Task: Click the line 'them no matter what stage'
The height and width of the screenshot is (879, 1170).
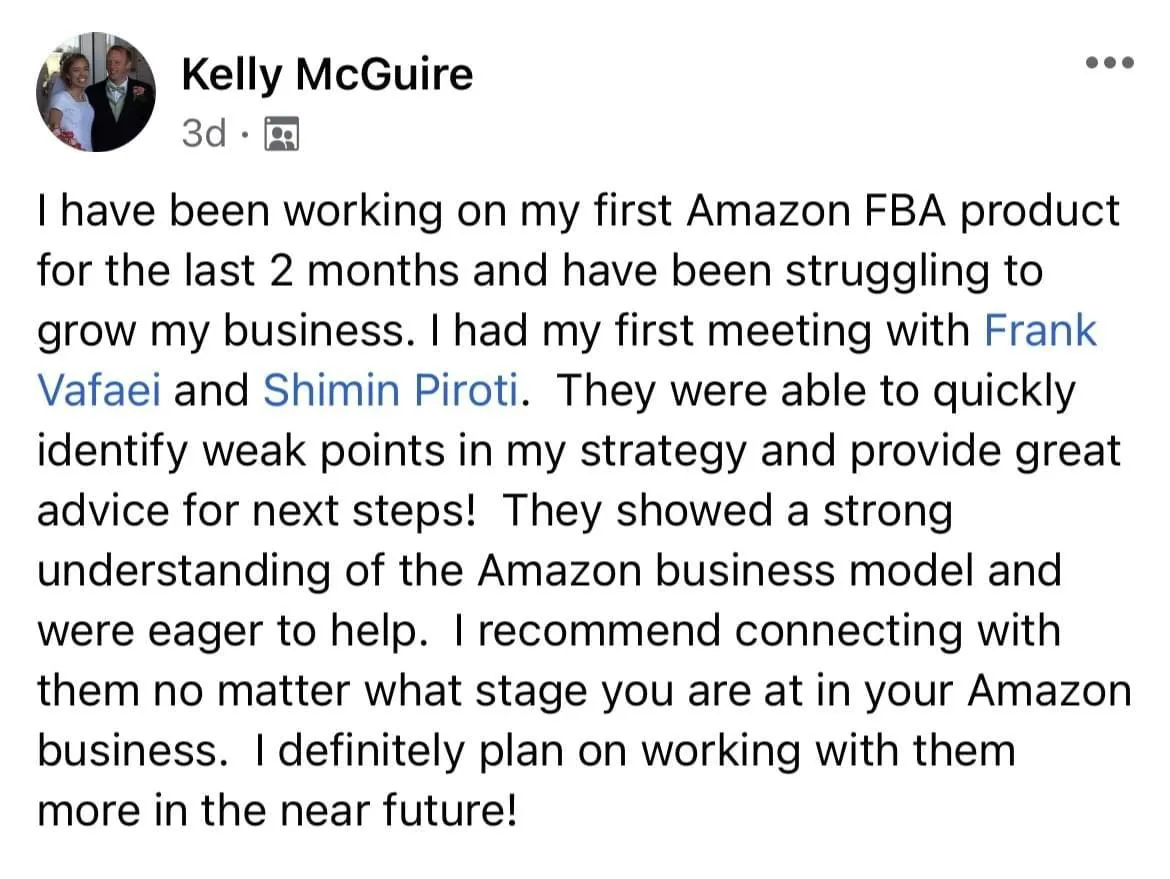Action: click(x=585, y=690)
